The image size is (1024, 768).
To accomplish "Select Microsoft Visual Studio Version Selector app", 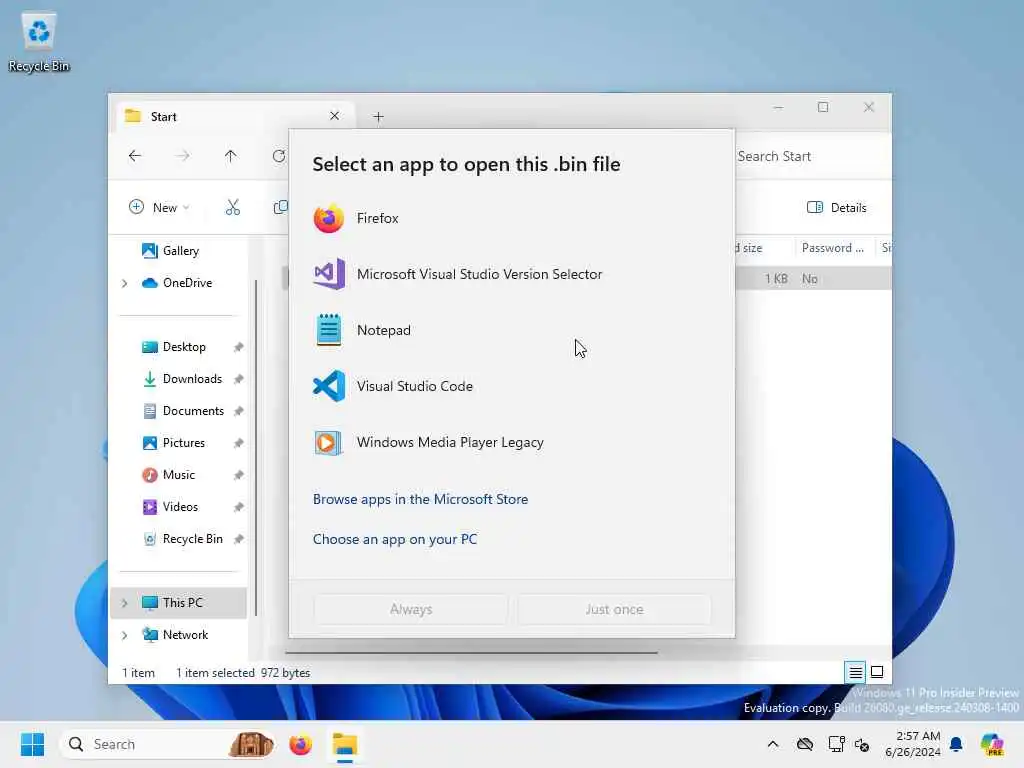I will 511,274.
